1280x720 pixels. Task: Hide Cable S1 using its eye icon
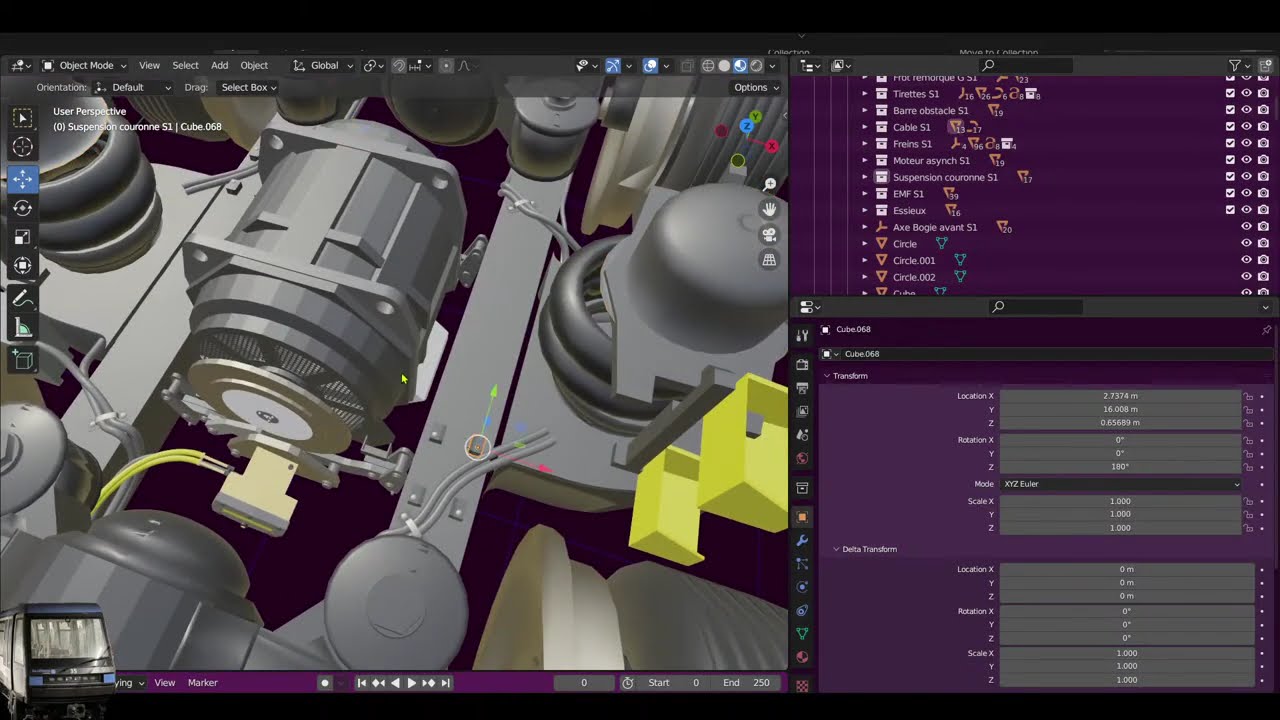[x=1247, y=127]
